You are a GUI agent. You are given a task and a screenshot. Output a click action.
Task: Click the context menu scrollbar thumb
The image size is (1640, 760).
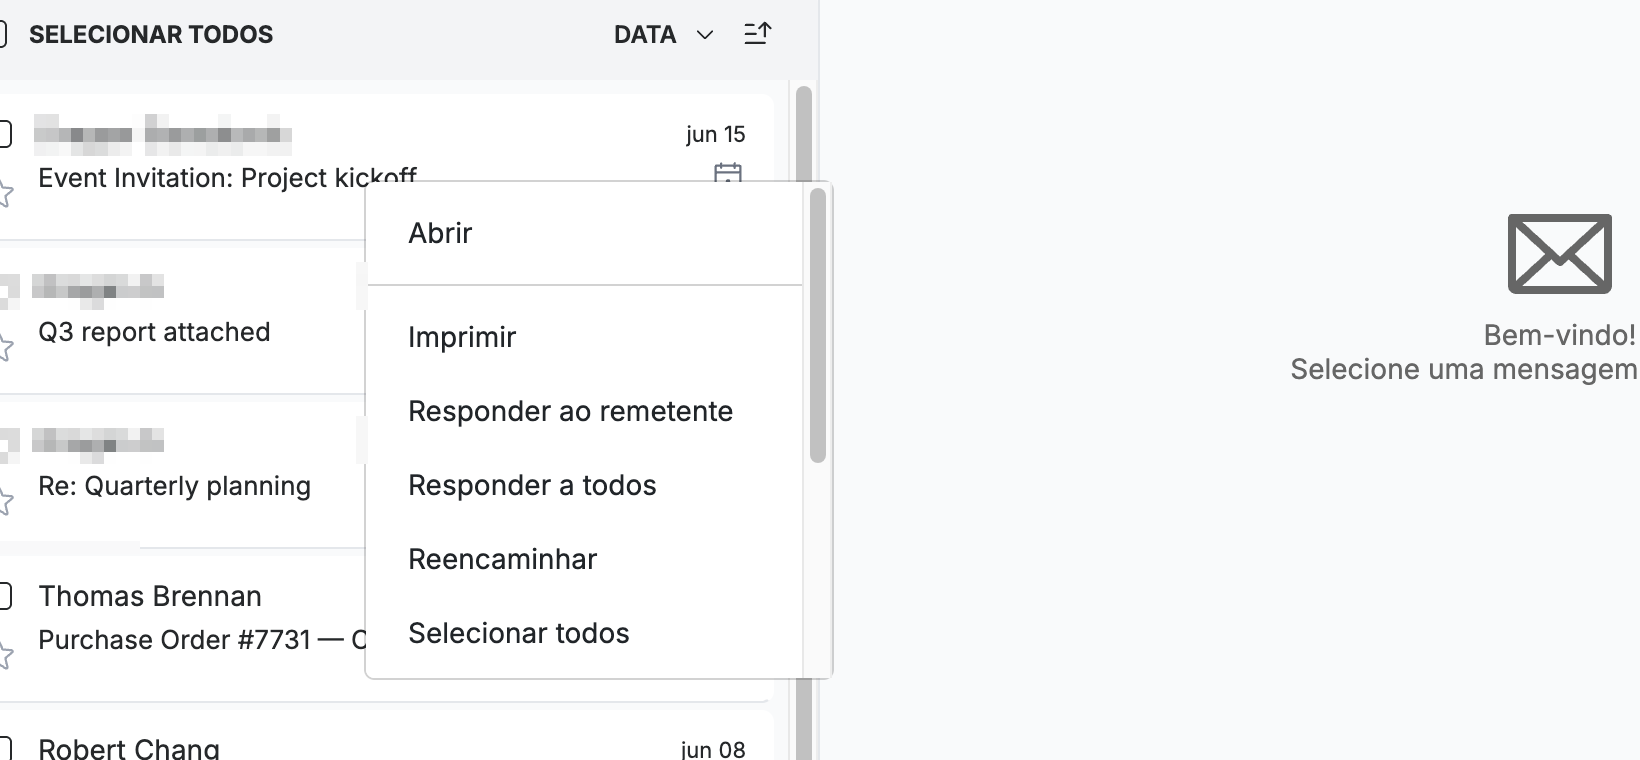[818, 325]
